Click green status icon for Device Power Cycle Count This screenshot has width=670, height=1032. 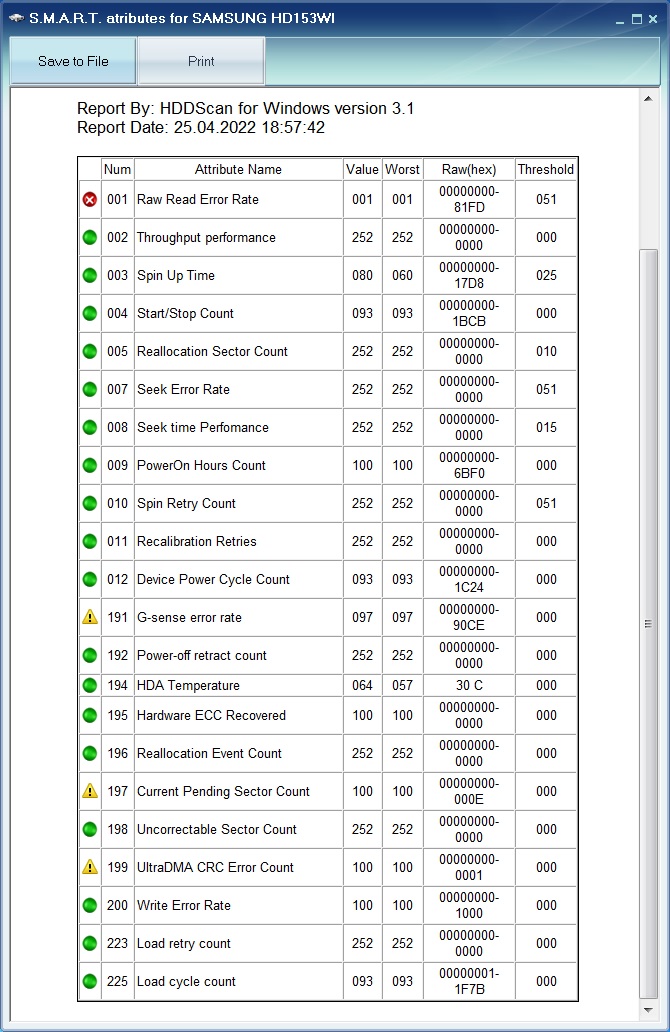(x=90, y=580)
